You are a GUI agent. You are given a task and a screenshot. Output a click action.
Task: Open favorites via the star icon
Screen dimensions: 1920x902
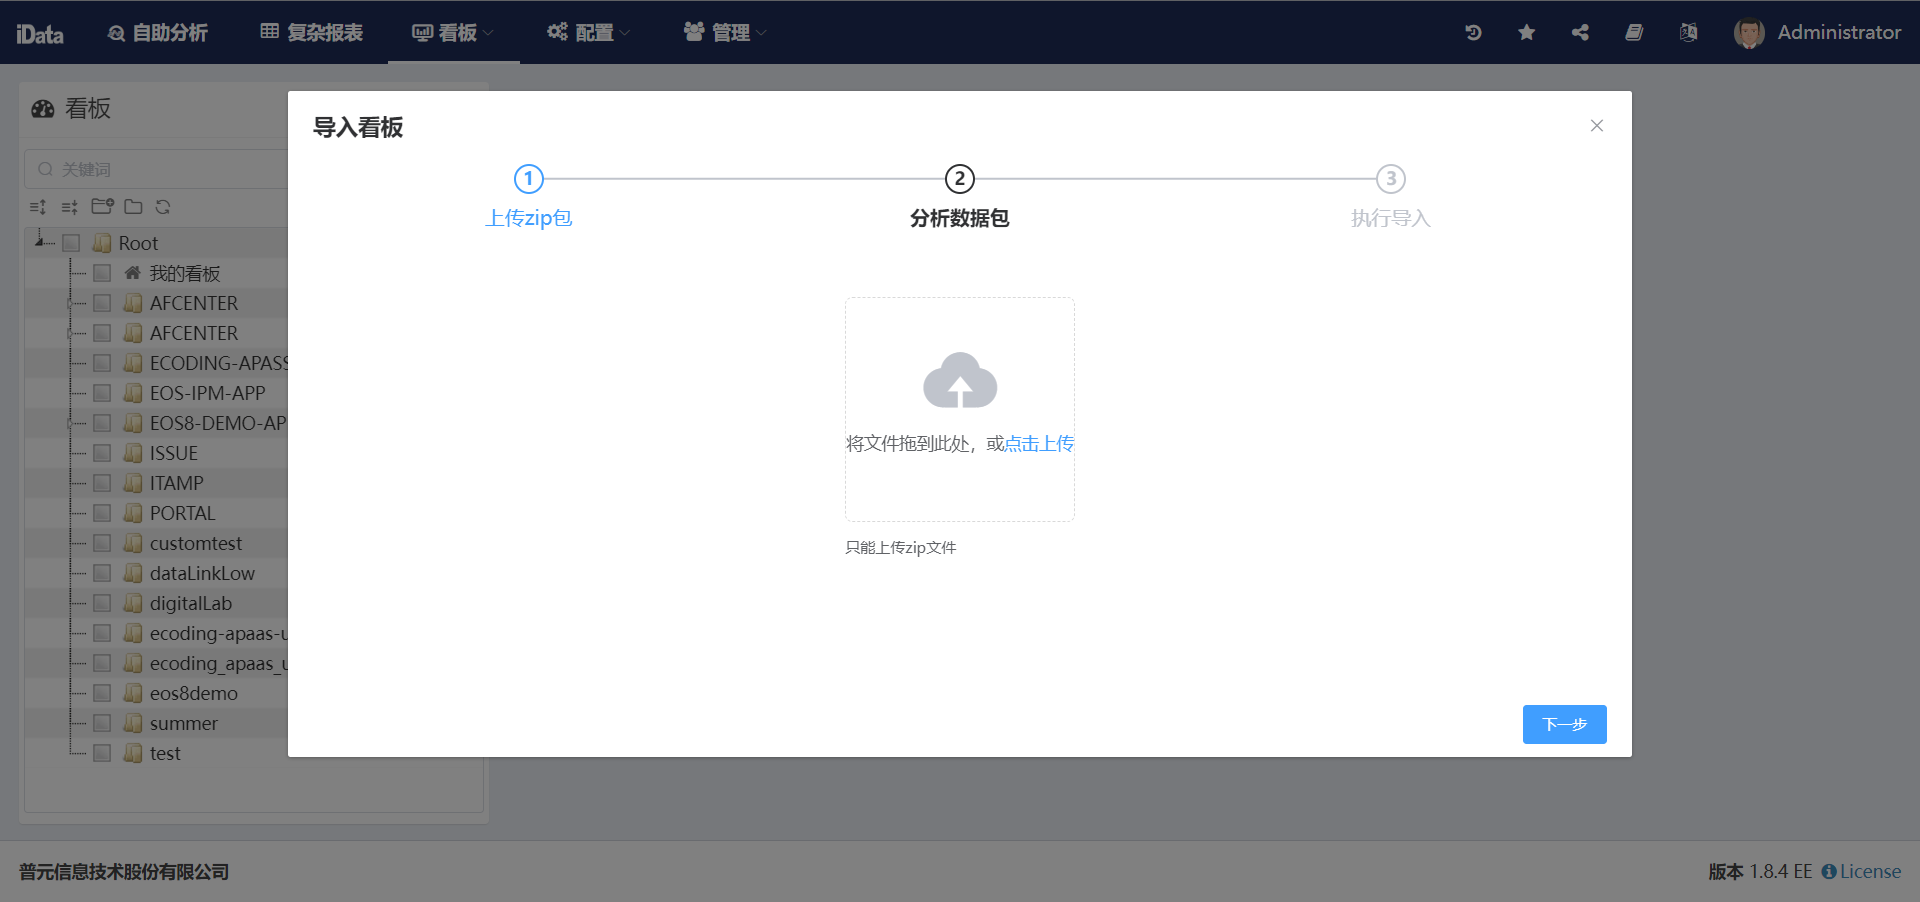tap(1526, 32)
